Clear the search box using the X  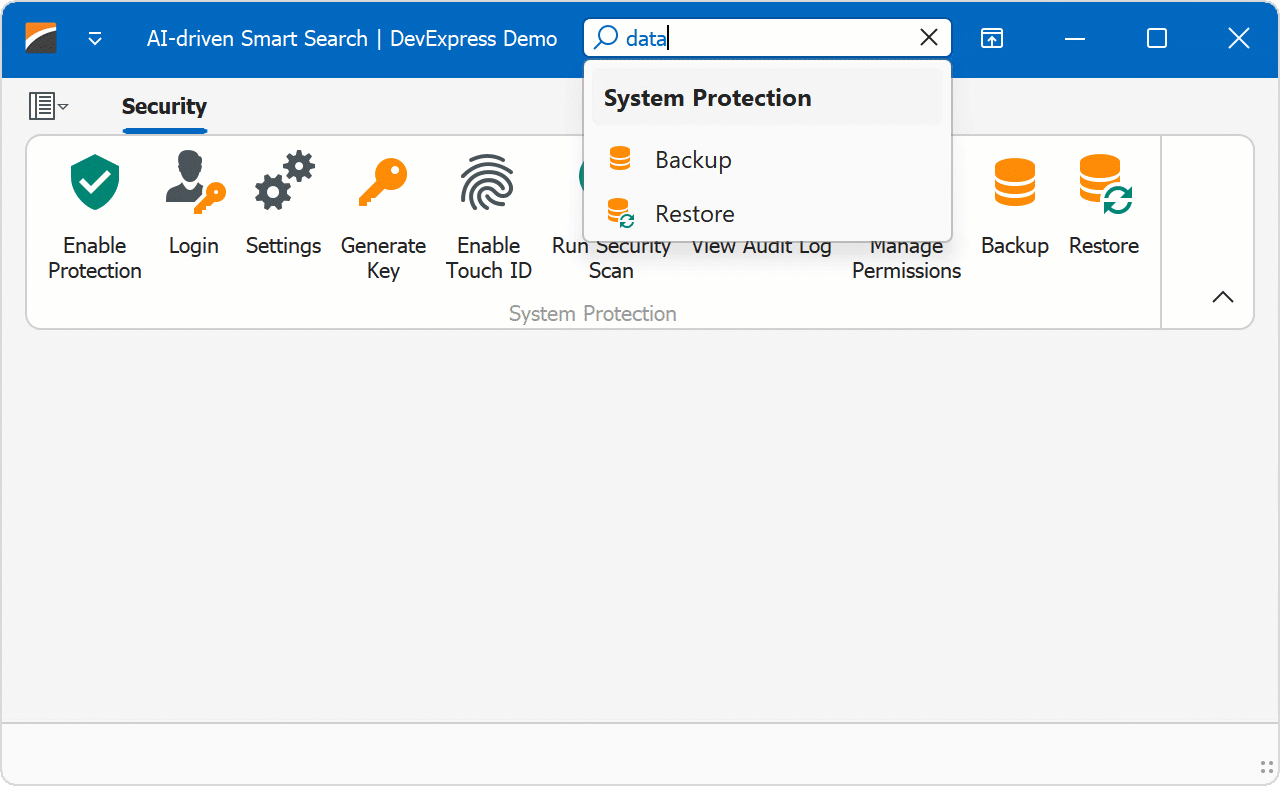point(929,37)
